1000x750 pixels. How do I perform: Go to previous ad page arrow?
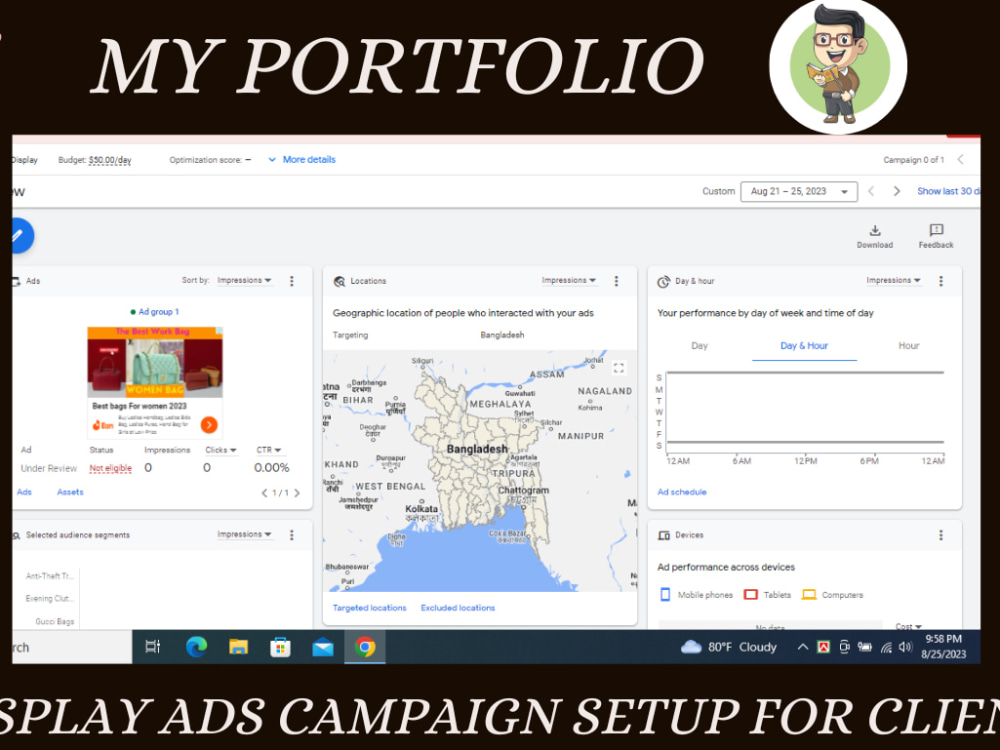click(264, 493)
